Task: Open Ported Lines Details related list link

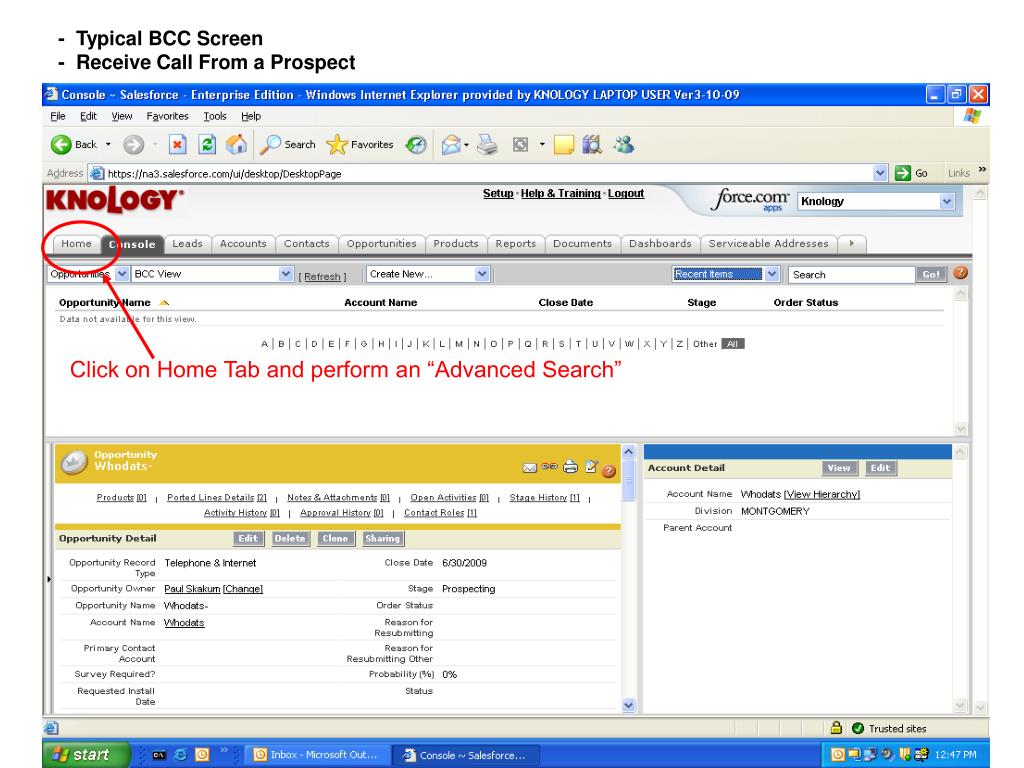Action: click(217, 498)
